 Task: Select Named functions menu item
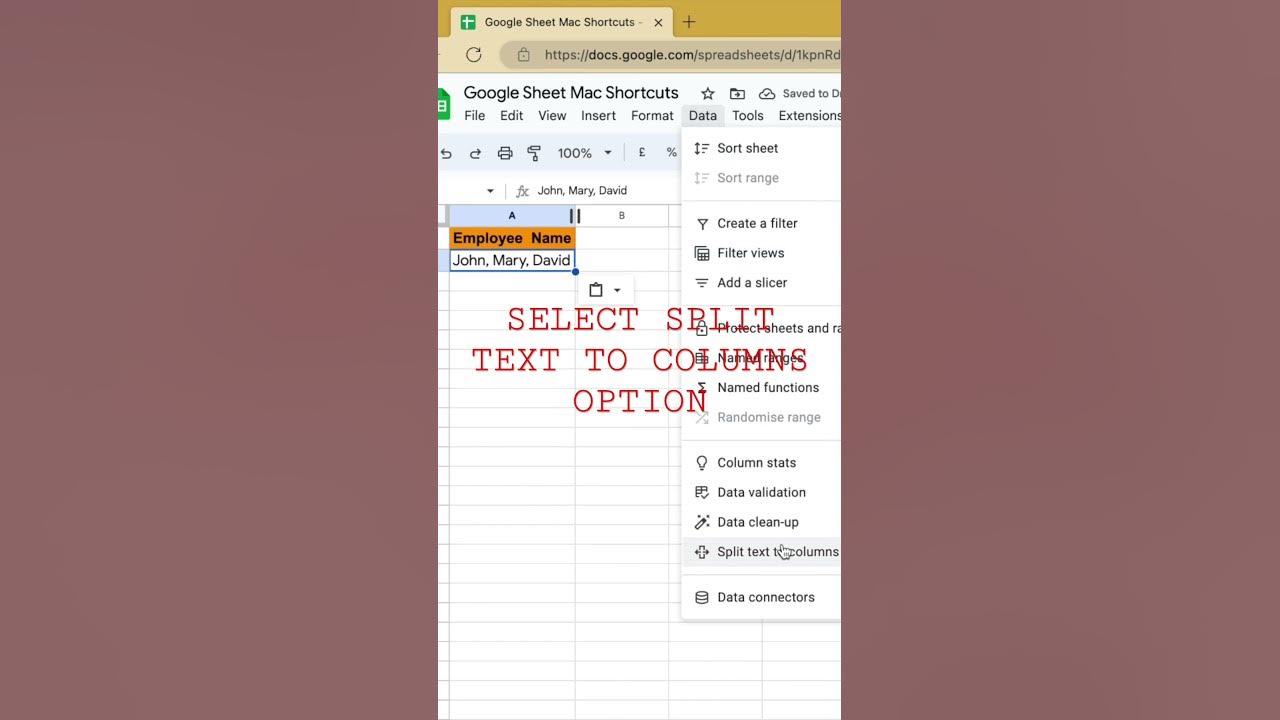761,388
